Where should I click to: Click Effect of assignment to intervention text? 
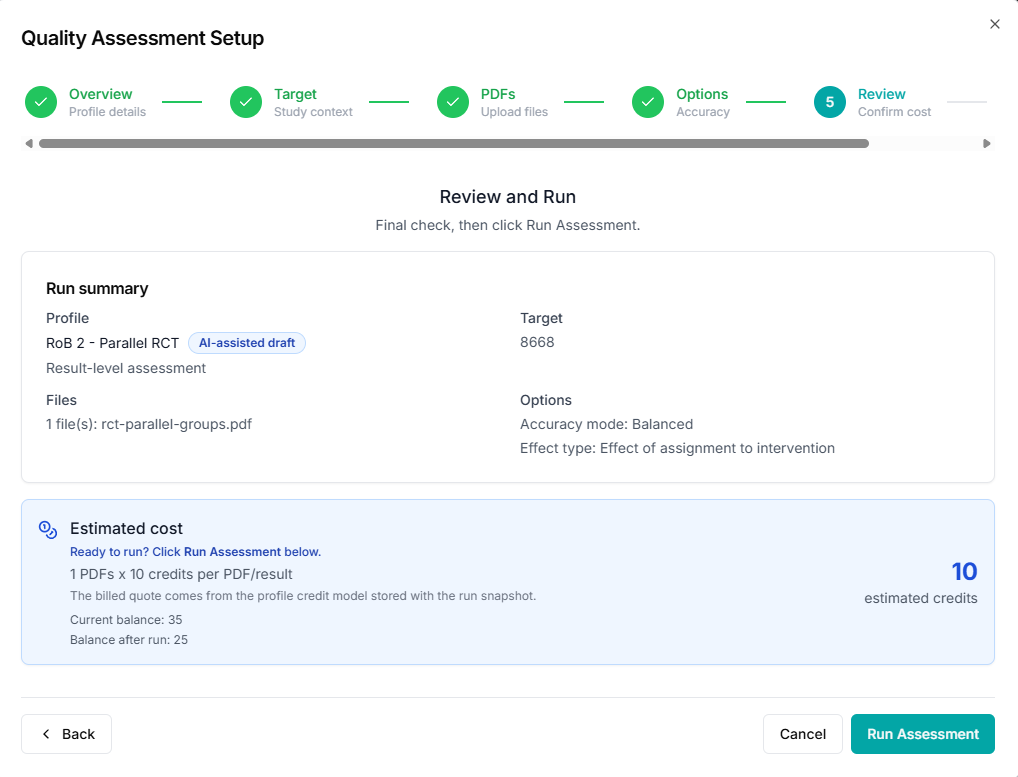tap(717, 449)
